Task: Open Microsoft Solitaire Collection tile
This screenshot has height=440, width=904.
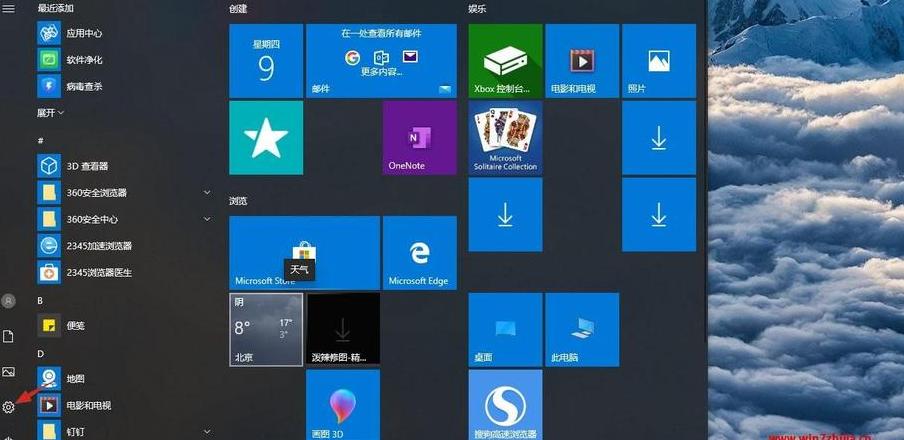Action: click(x=505, y=137)
